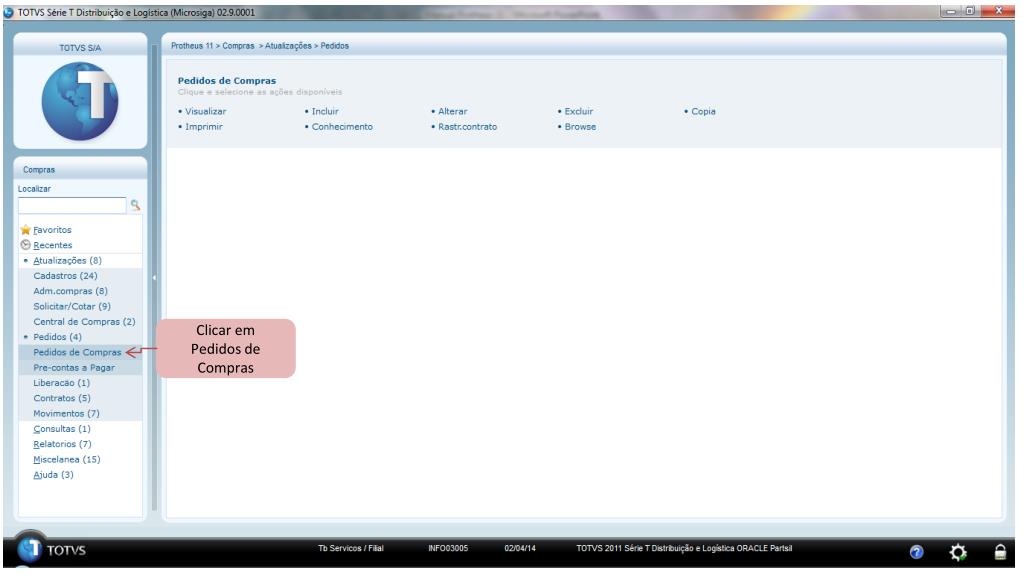Click the TOTVS S/A panel header
The height and width of the screenshot is (576, 1024).
[80, 48]
